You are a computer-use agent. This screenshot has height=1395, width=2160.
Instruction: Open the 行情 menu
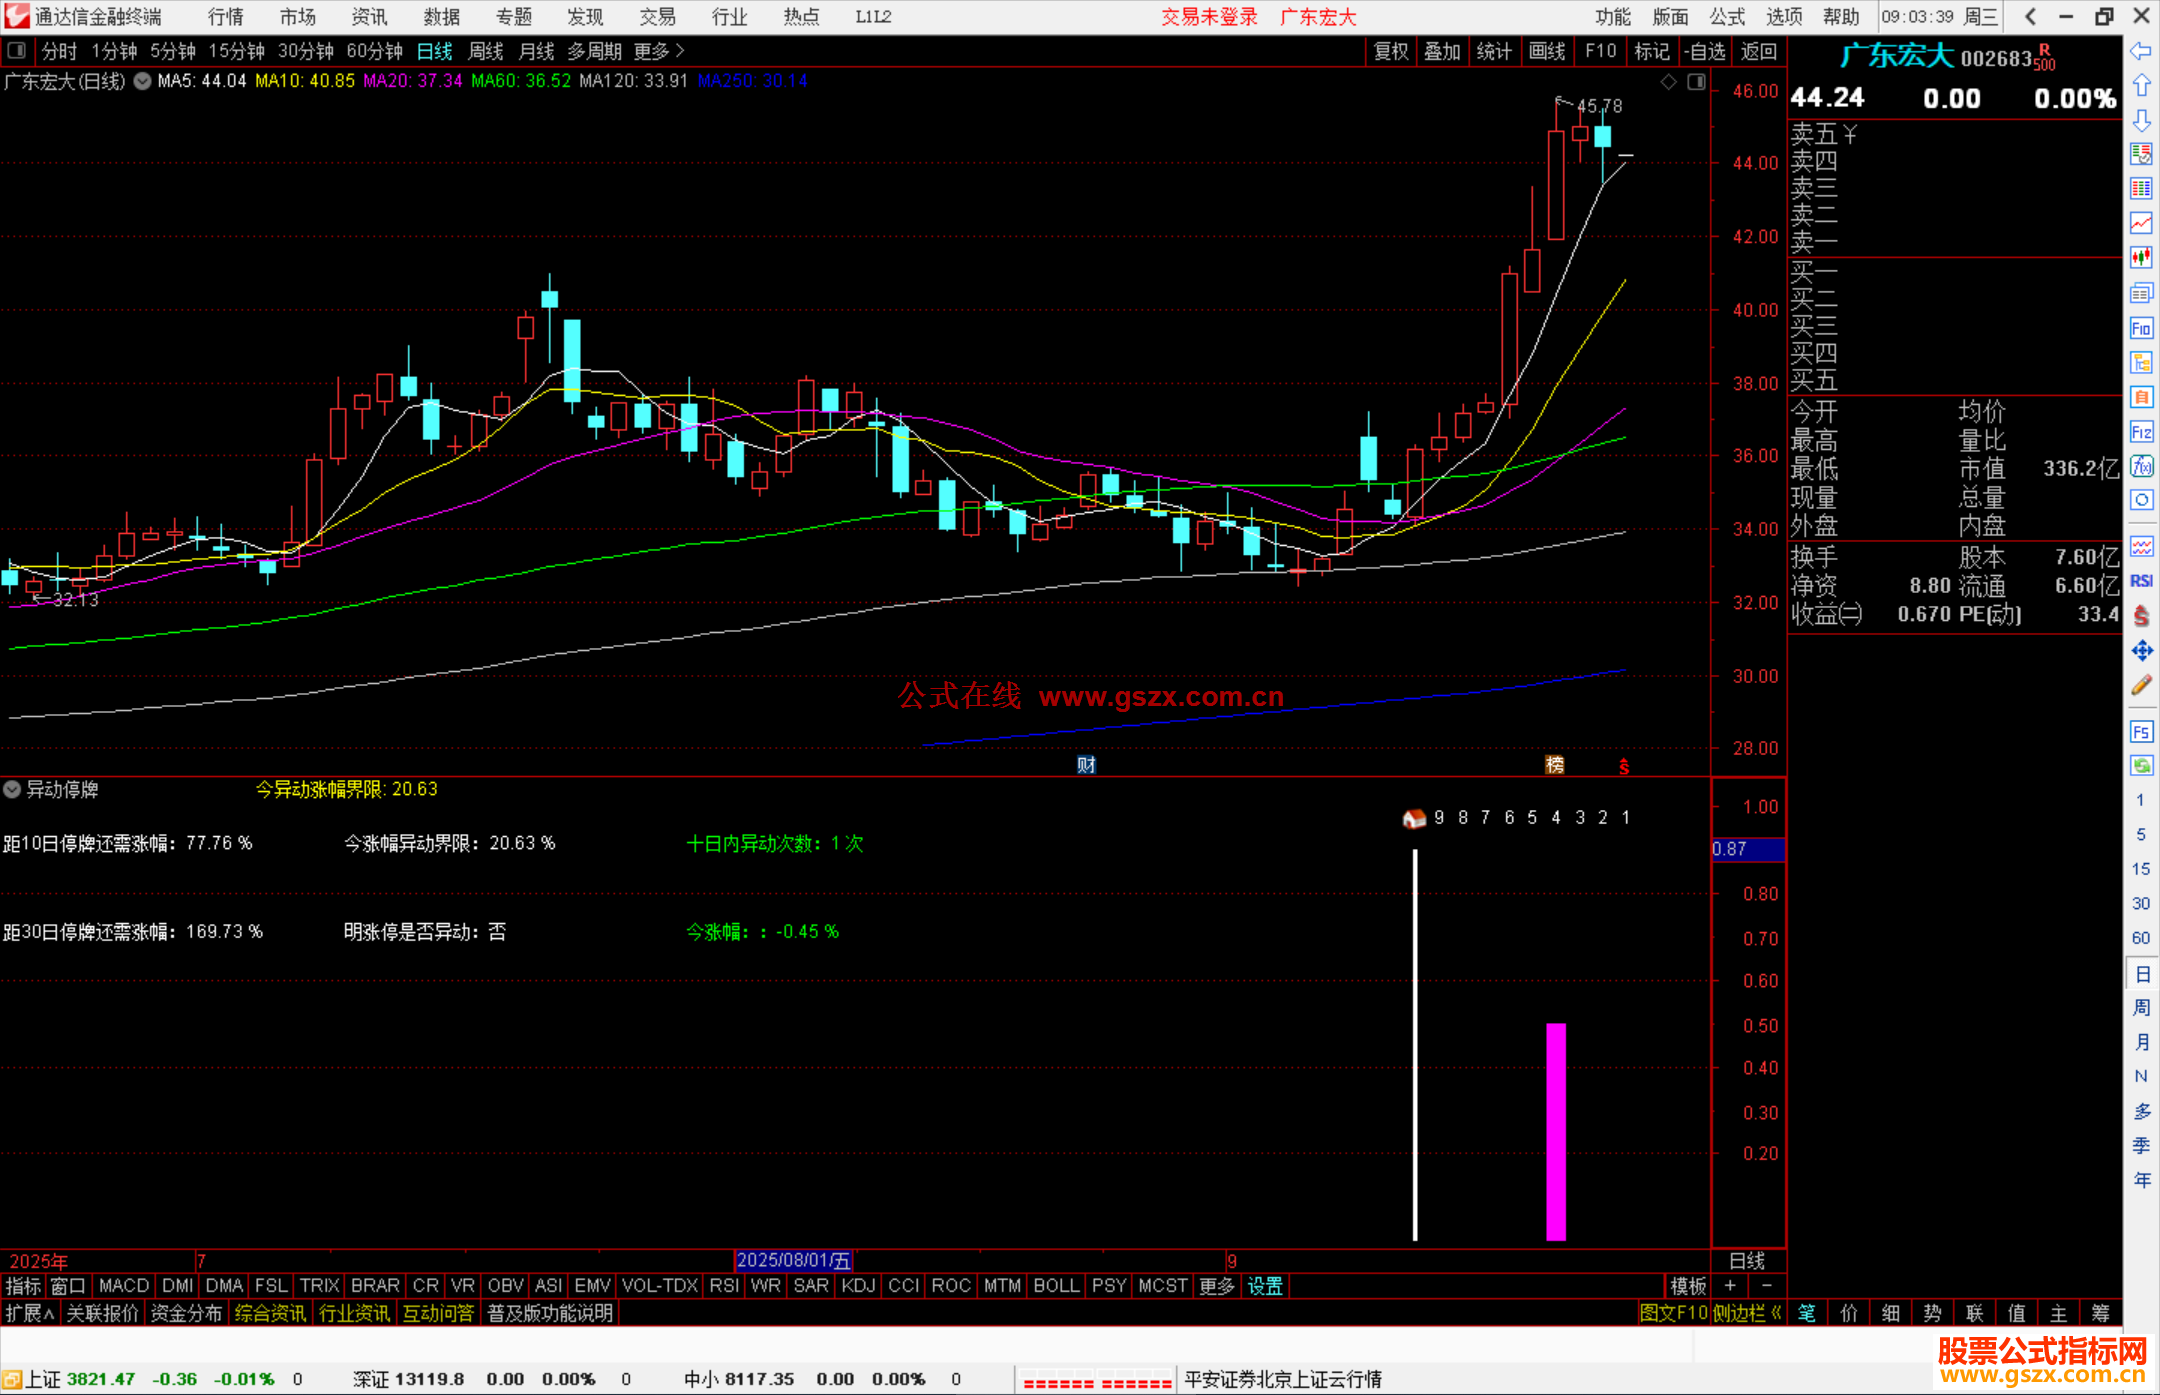226,17
